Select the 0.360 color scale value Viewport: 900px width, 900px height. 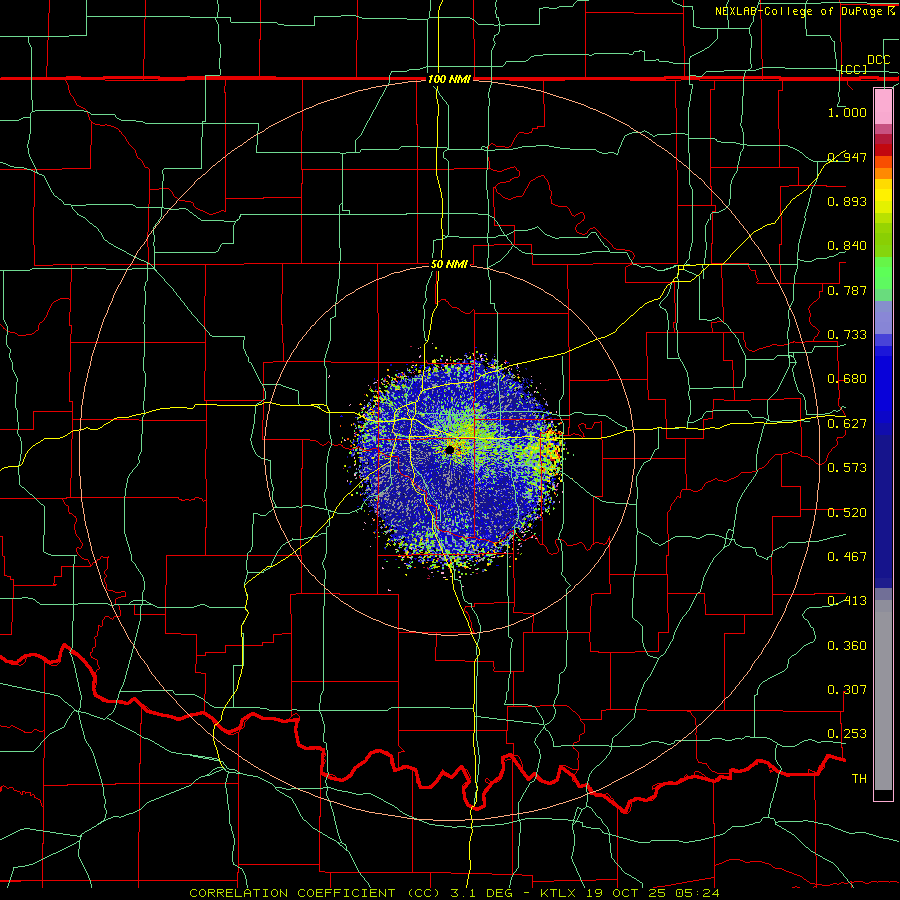(847, 646)
